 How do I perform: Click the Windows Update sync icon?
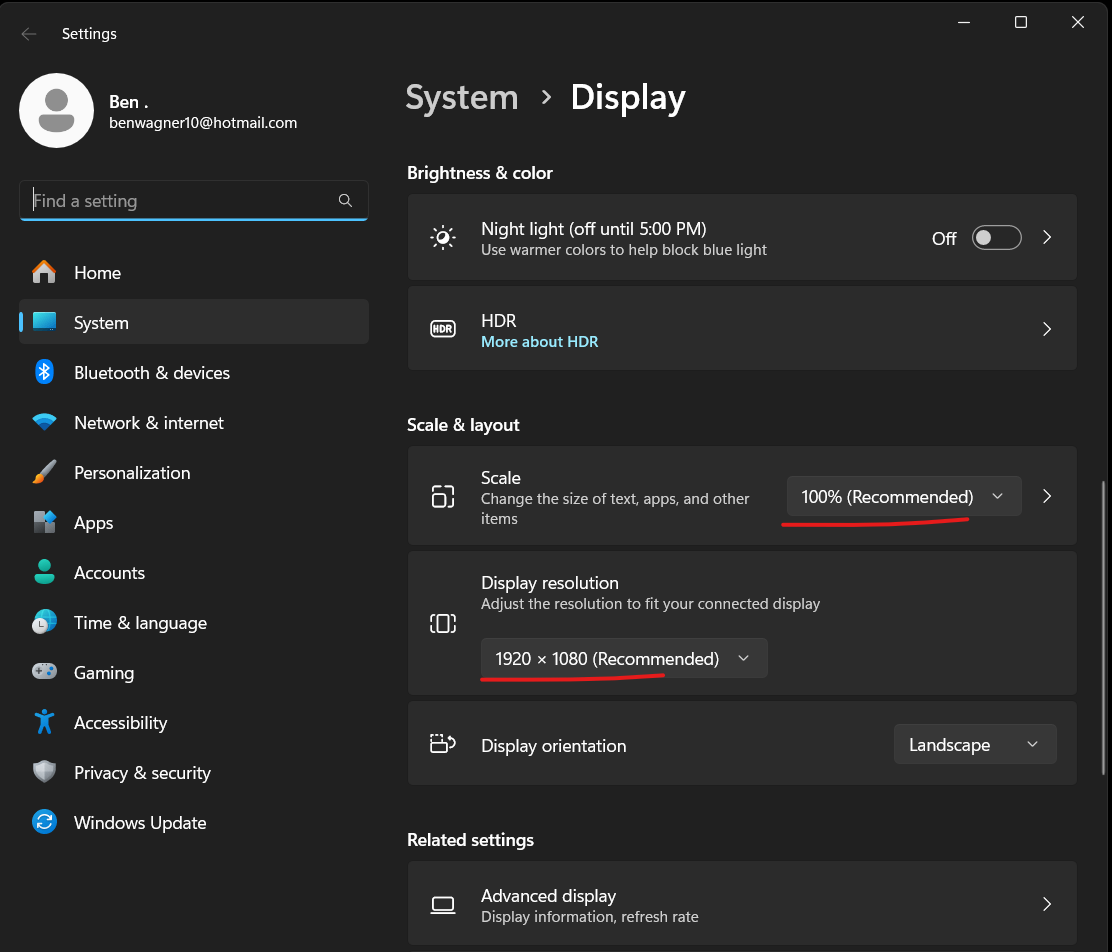[x=44, y=822]
